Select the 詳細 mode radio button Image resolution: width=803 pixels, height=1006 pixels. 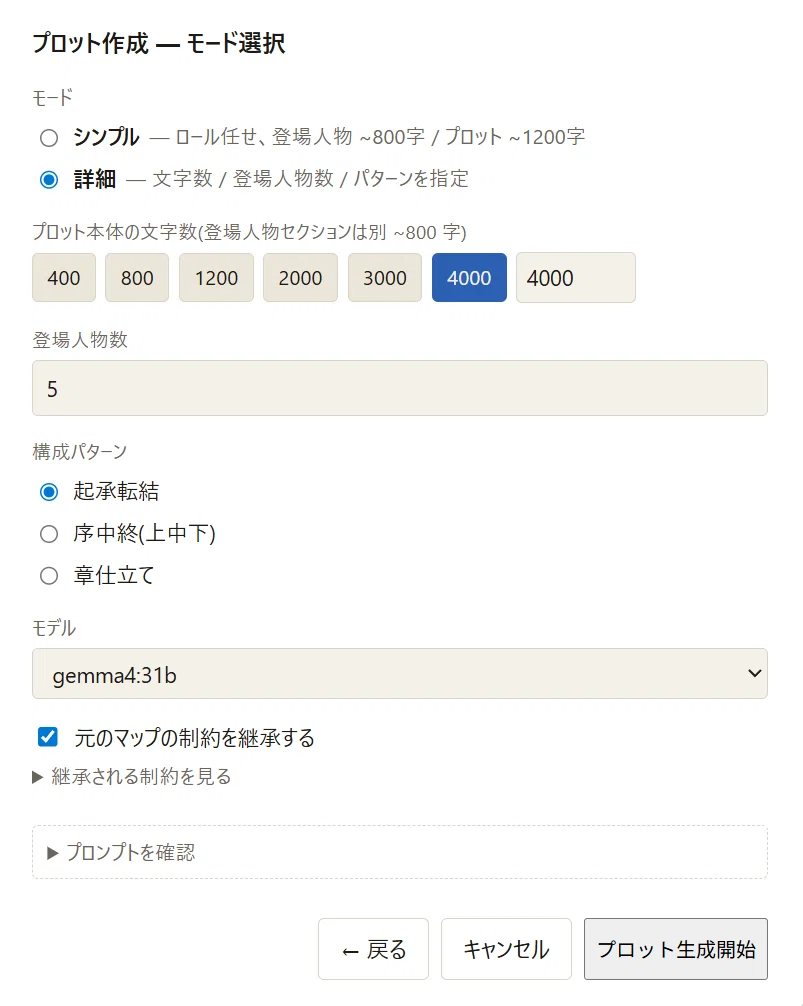click(49, 180)
